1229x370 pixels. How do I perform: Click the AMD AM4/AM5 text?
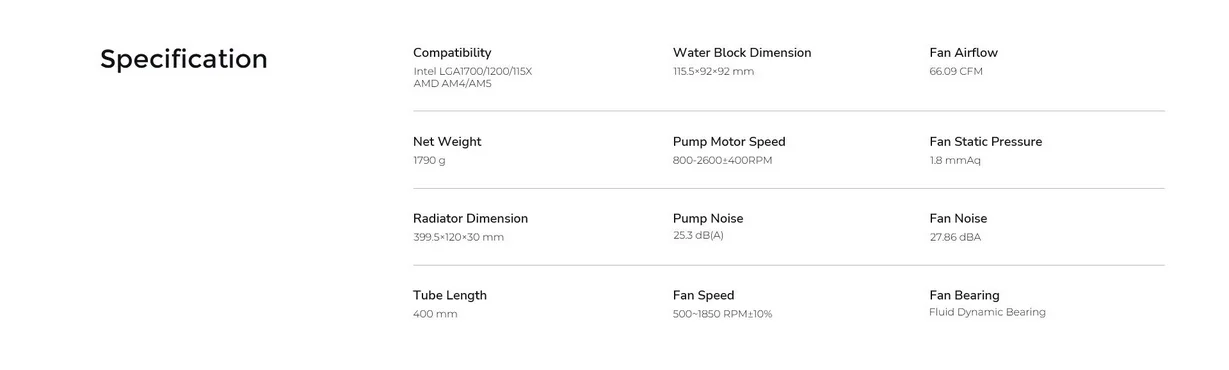click(452, 84)
